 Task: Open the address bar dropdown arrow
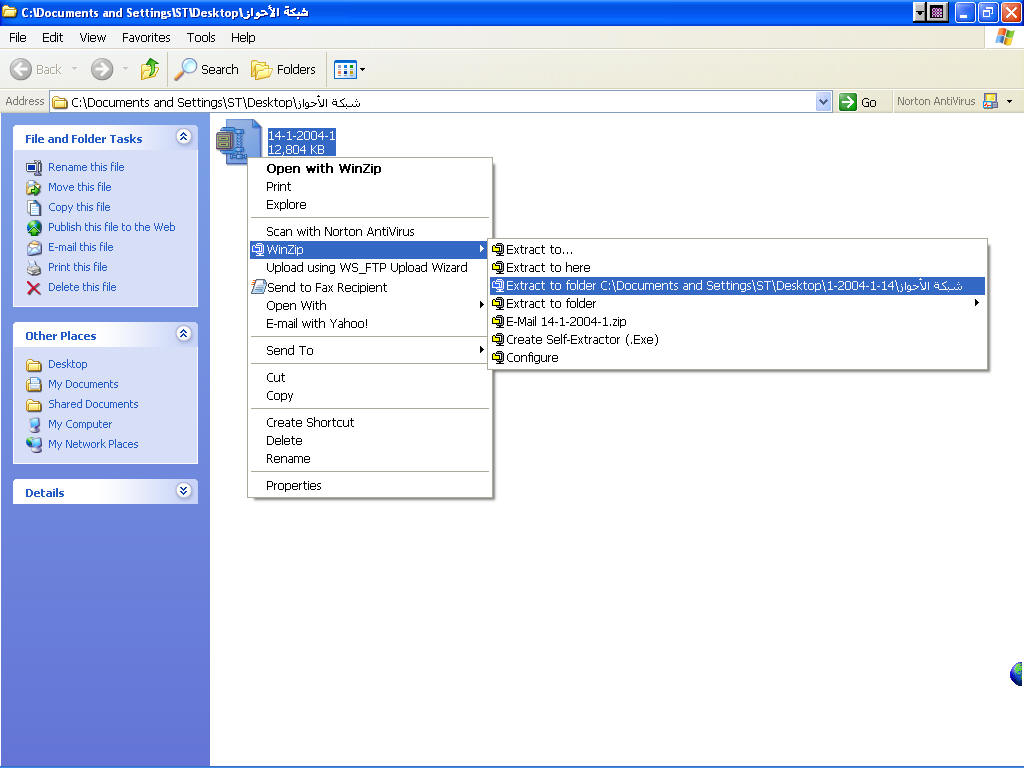click(823, 101)
